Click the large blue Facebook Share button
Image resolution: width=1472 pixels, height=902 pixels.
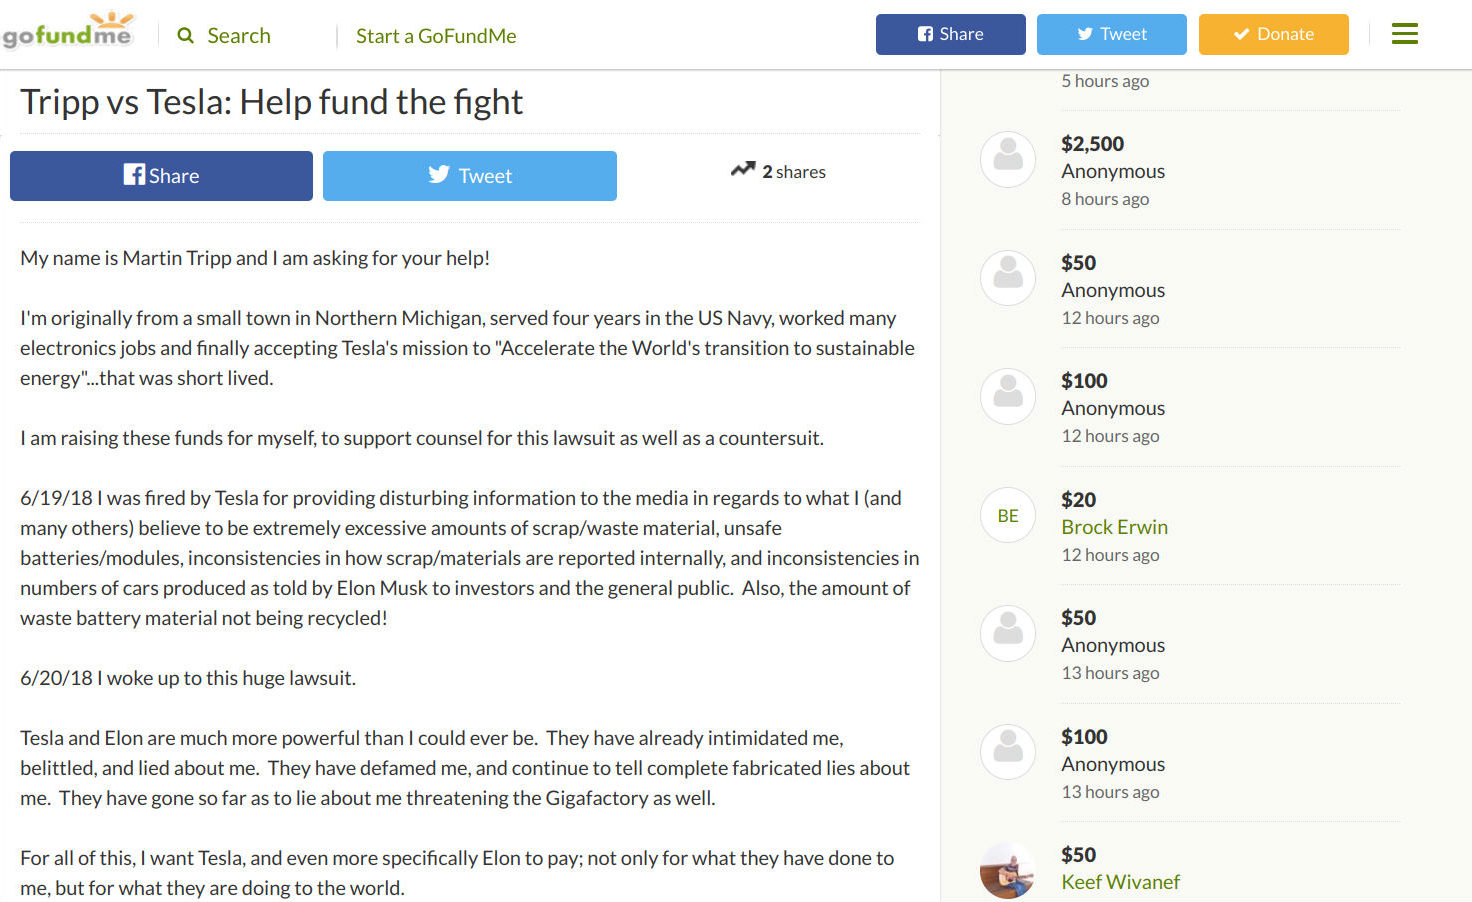pyautogui.click(x=161, y=176)
